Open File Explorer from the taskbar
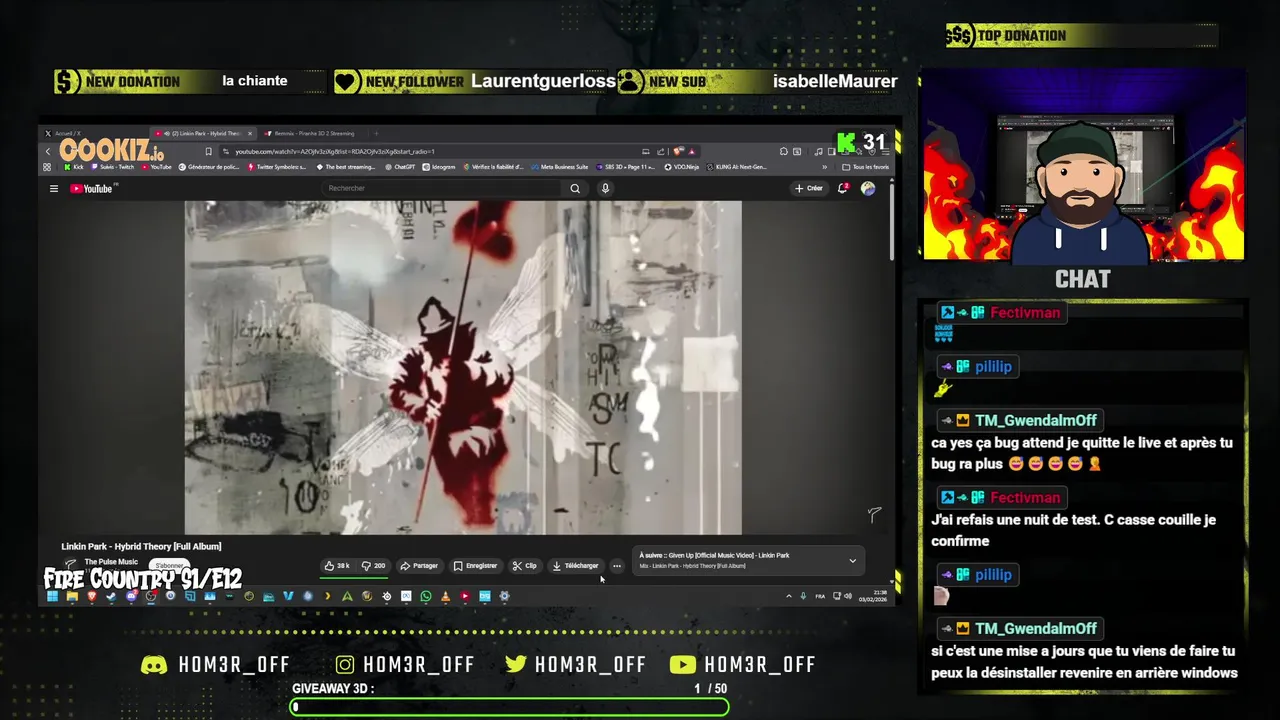Screen dimensions: 1280x720 (x=72, y=596)
